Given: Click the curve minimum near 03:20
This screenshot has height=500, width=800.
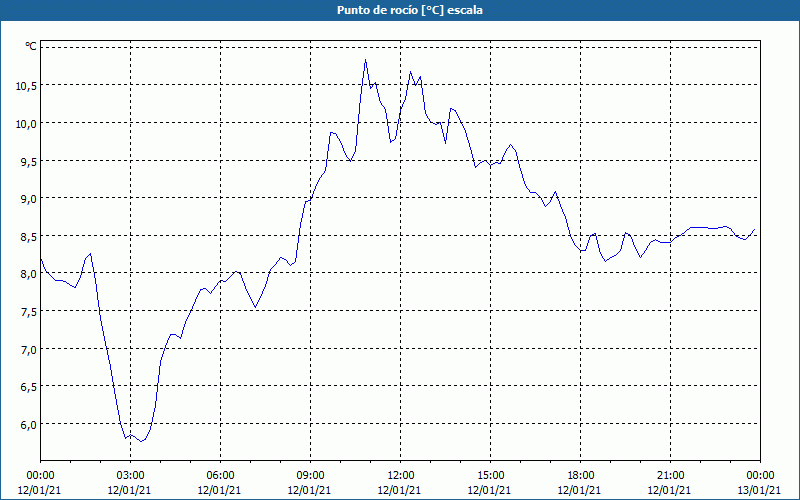Looking at the screenshot, I should tap(141, 441).
